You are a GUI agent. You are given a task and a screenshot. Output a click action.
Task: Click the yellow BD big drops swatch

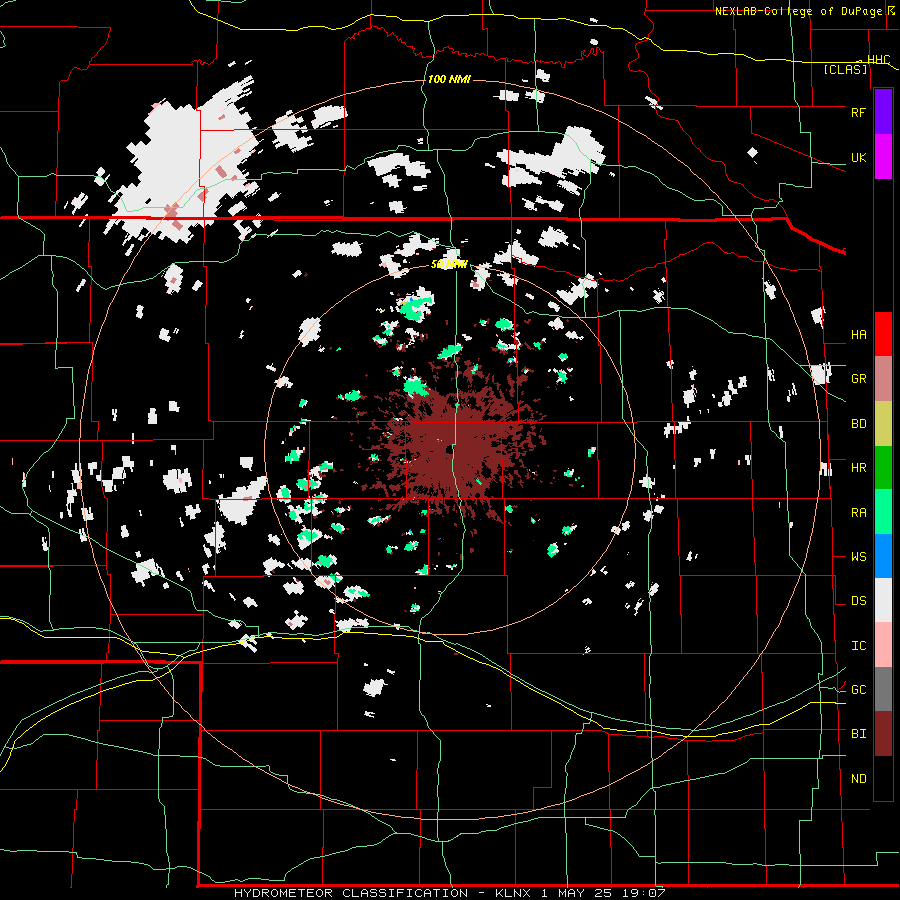pyautogui.click(x=883, y=424)
